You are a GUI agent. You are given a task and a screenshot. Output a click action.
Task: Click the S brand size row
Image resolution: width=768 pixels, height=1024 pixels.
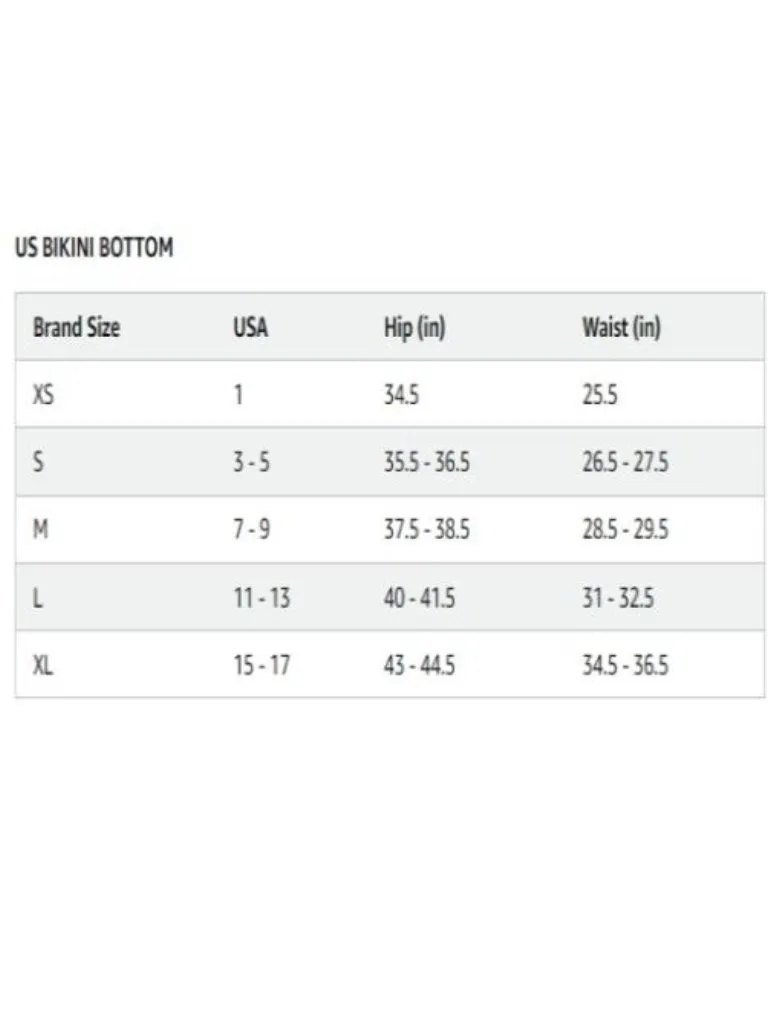[390, 462]
